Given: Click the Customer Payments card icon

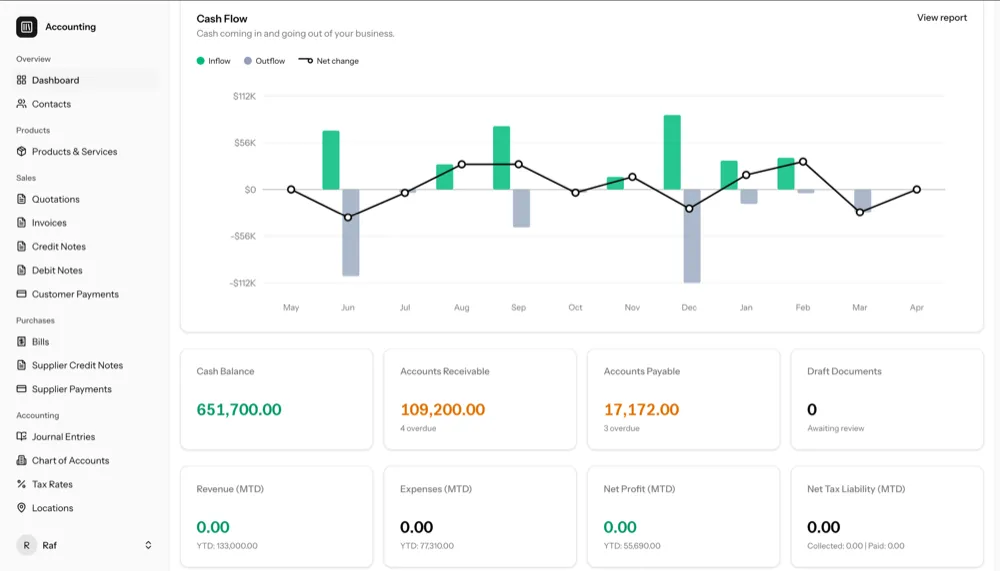Looking at the screenshot, I should point(22,294).
